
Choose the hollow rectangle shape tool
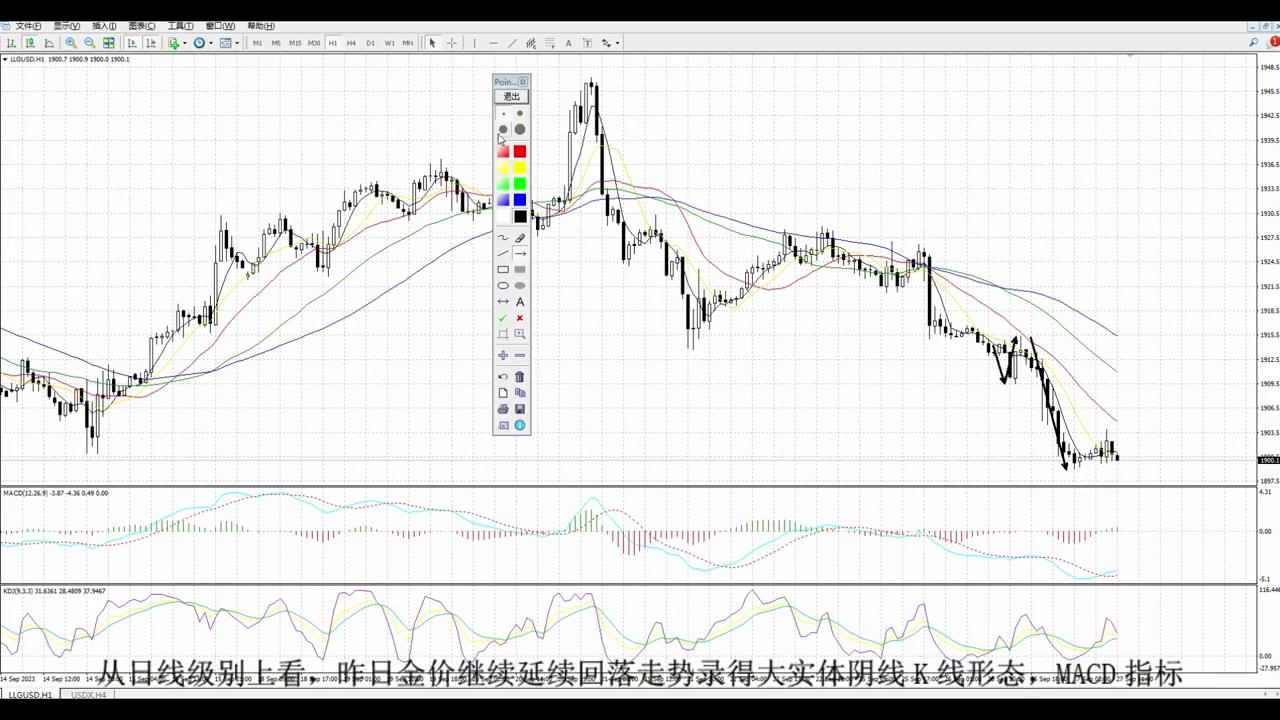tap(503, 270)
